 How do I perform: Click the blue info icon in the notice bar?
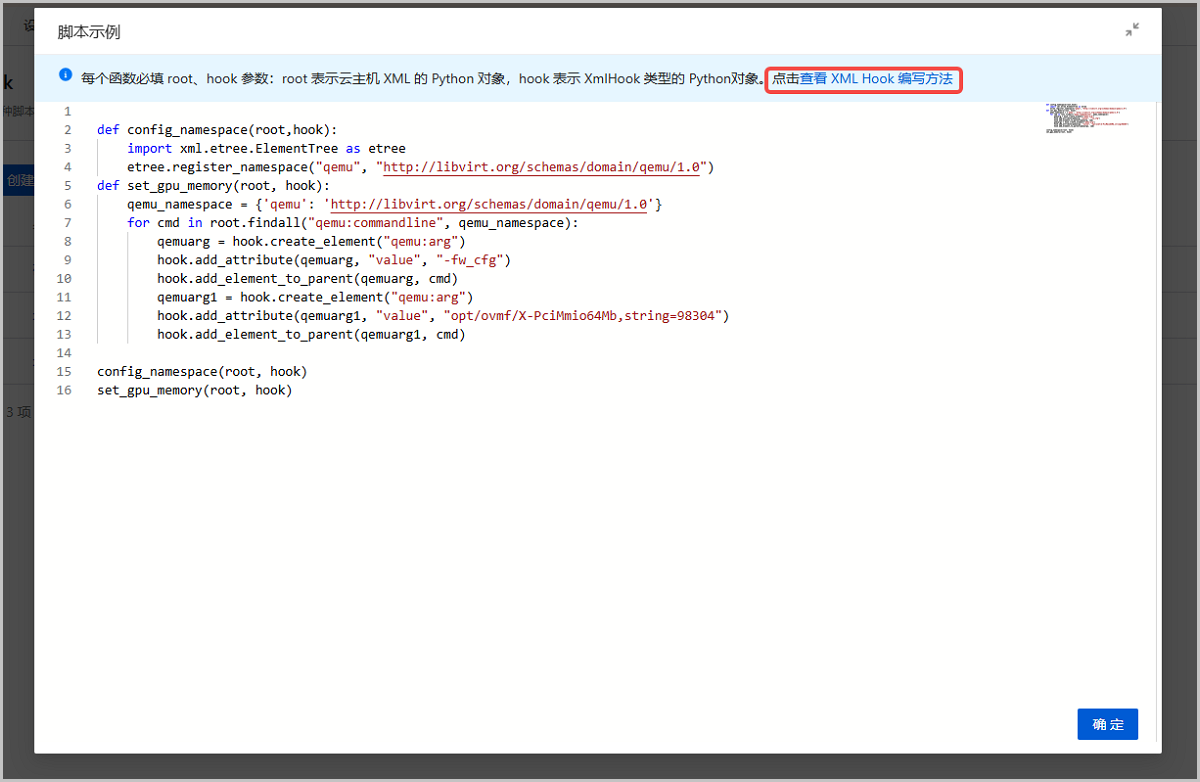coord(66,75)
